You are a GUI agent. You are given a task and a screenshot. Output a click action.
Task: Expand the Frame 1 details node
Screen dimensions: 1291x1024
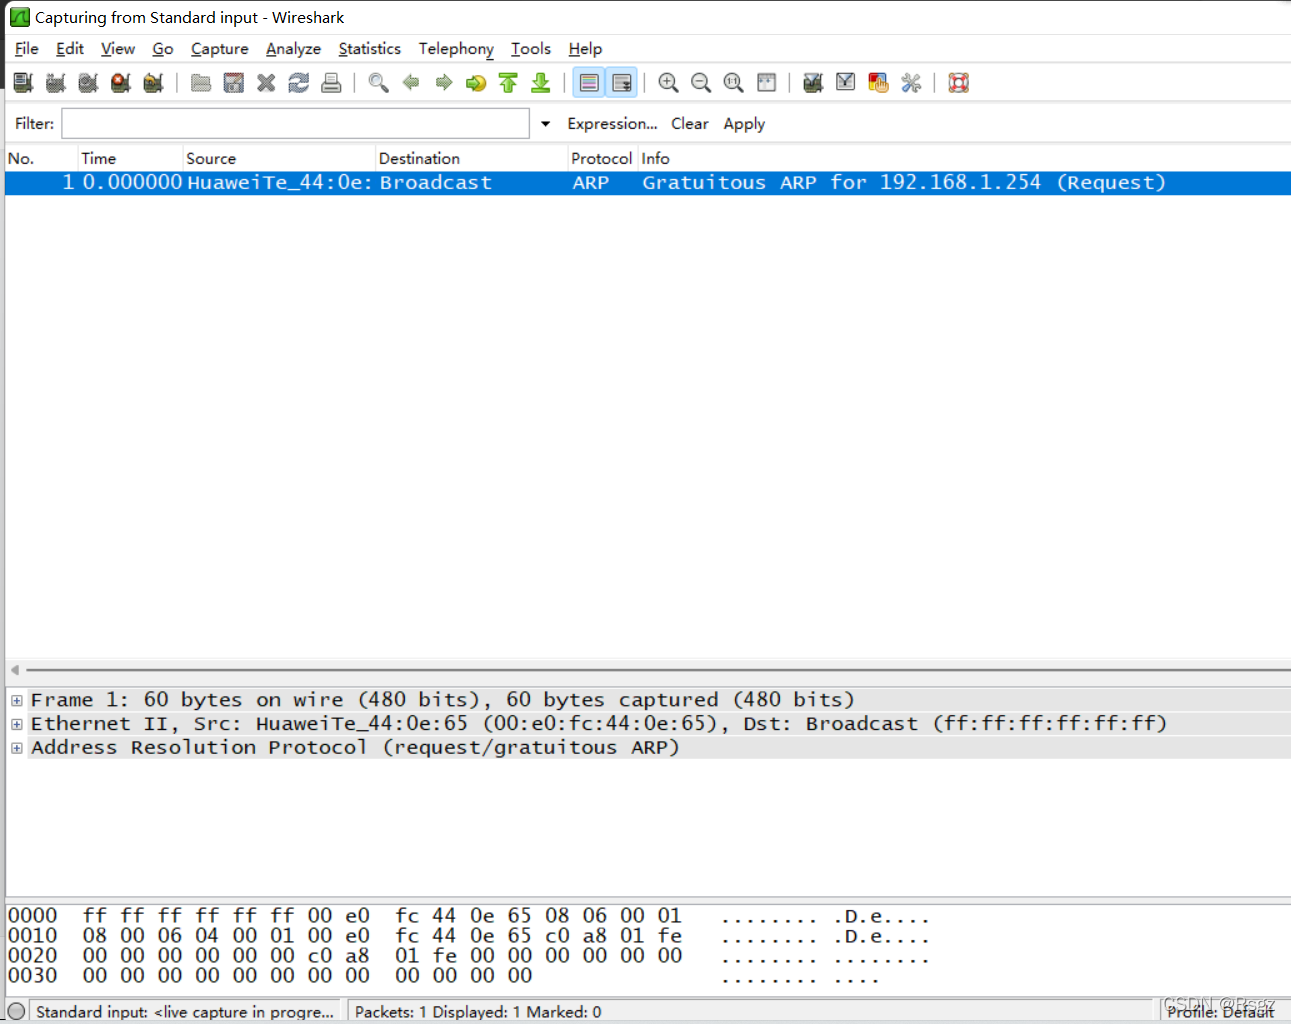[x=17, y=700]
